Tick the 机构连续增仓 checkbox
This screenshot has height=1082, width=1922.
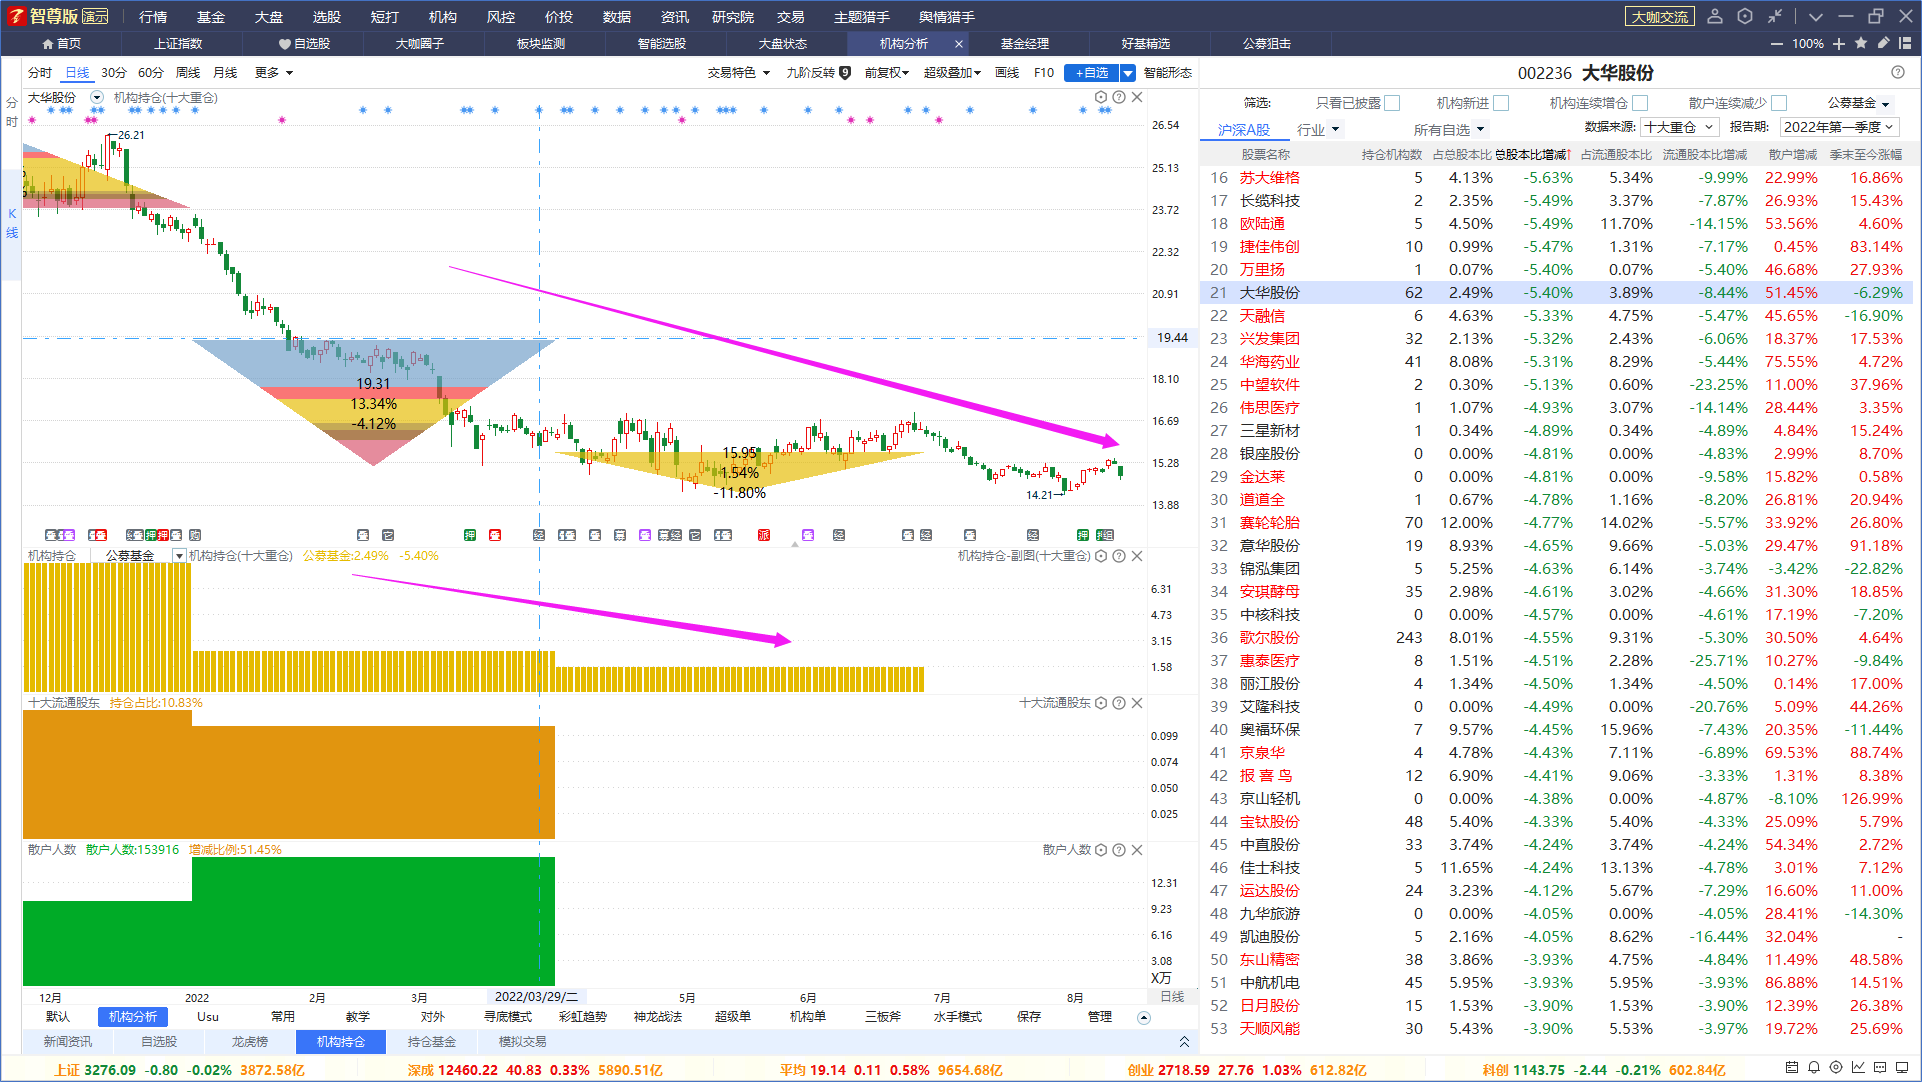[1639, 103]
